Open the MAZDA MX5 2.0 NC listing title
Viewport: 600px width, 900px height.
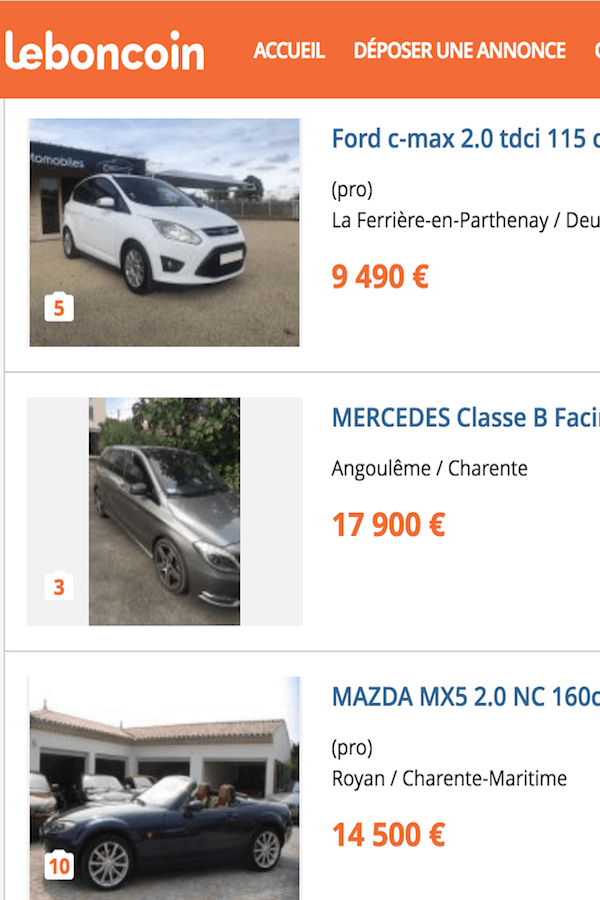tap(465, 696)
